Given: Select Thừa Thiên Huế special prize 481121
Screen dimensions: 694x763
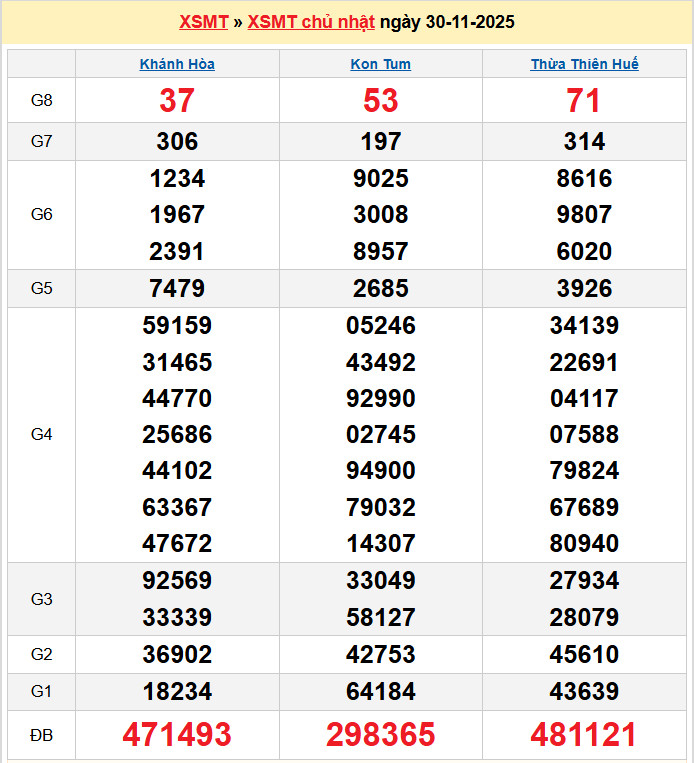Looking at the screenshot, I should coord(584,735).
